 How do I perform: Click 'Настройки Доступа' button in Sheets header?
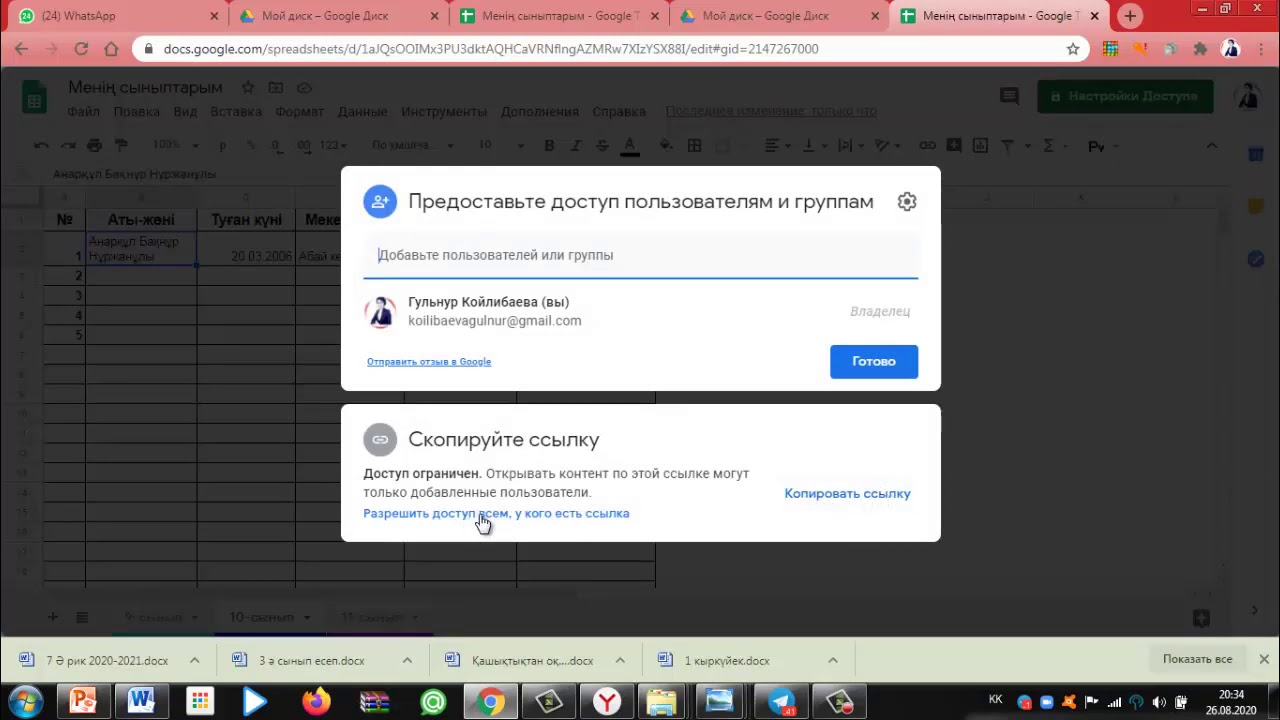coord(1125,96)
